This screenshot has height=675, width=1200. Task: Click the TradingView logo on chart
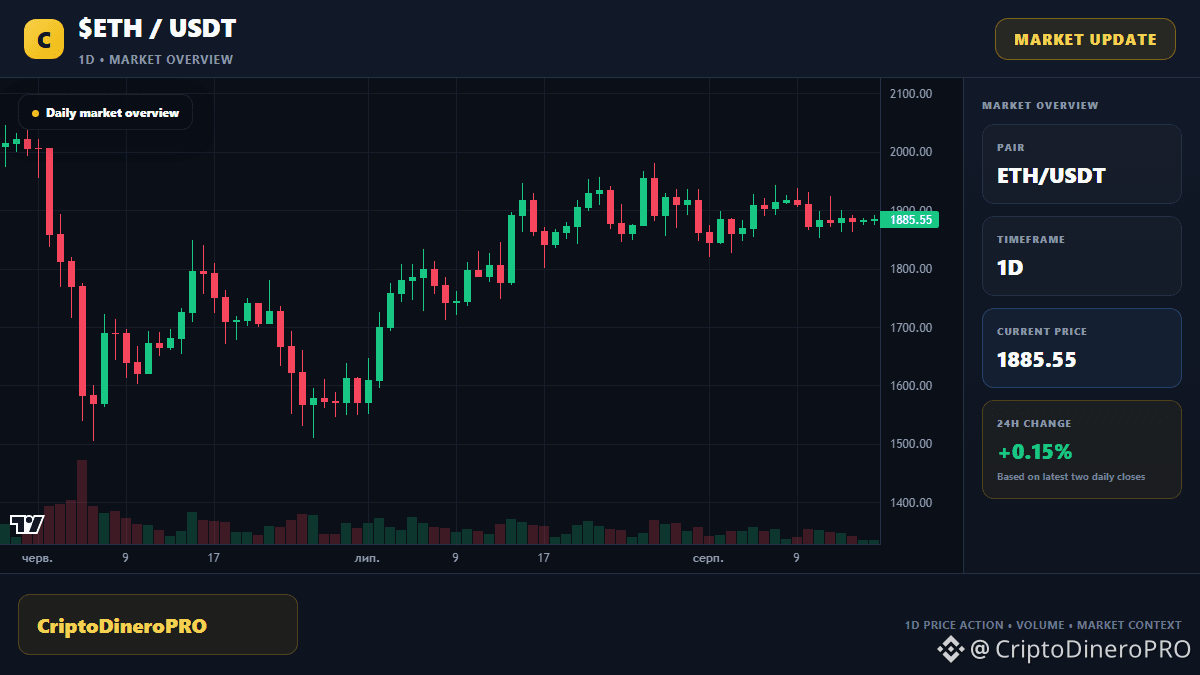(x=27, y=524)
